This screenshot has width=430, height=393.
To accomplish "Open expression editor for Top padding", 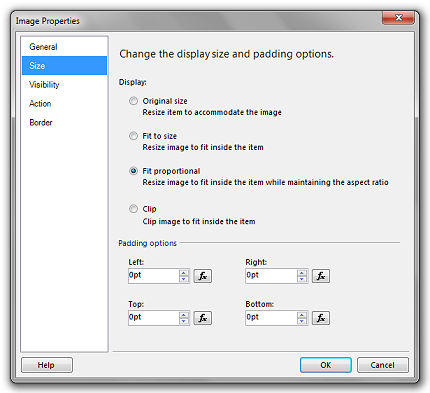I will click(203, 318).
